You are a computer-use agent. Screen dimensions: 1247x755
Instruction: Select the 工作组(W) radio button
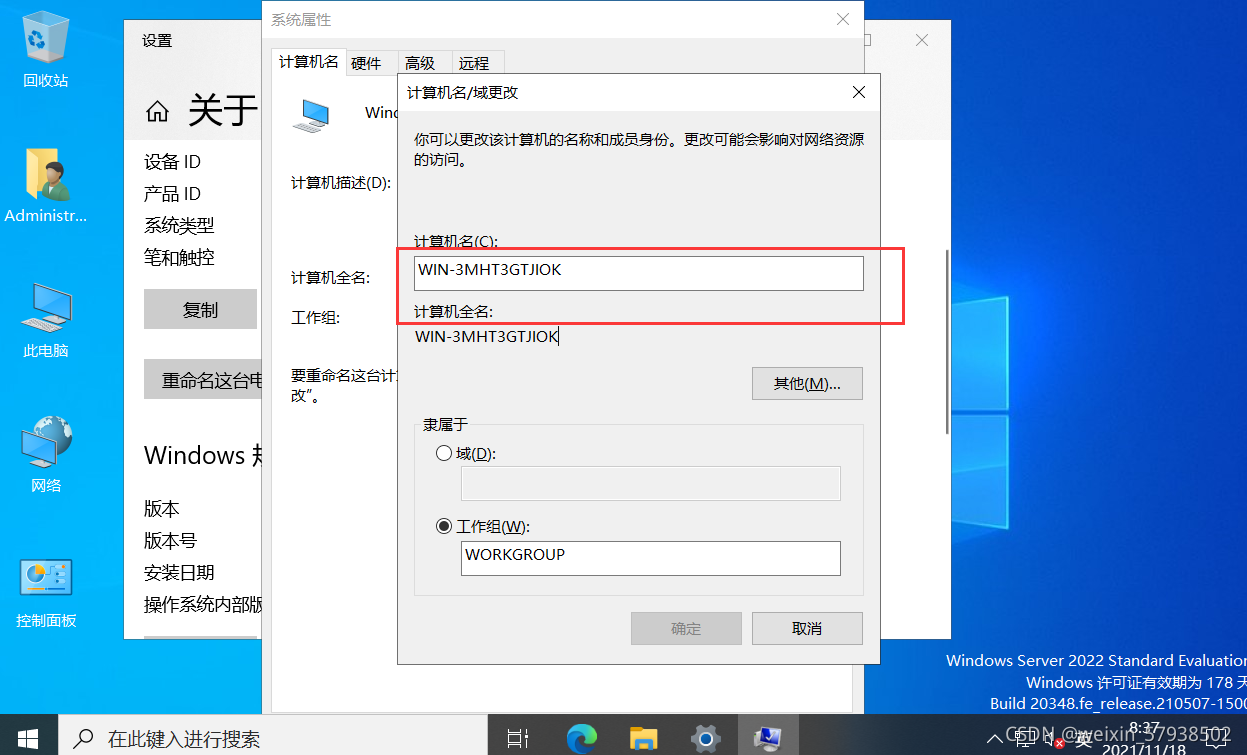[444, 526]
